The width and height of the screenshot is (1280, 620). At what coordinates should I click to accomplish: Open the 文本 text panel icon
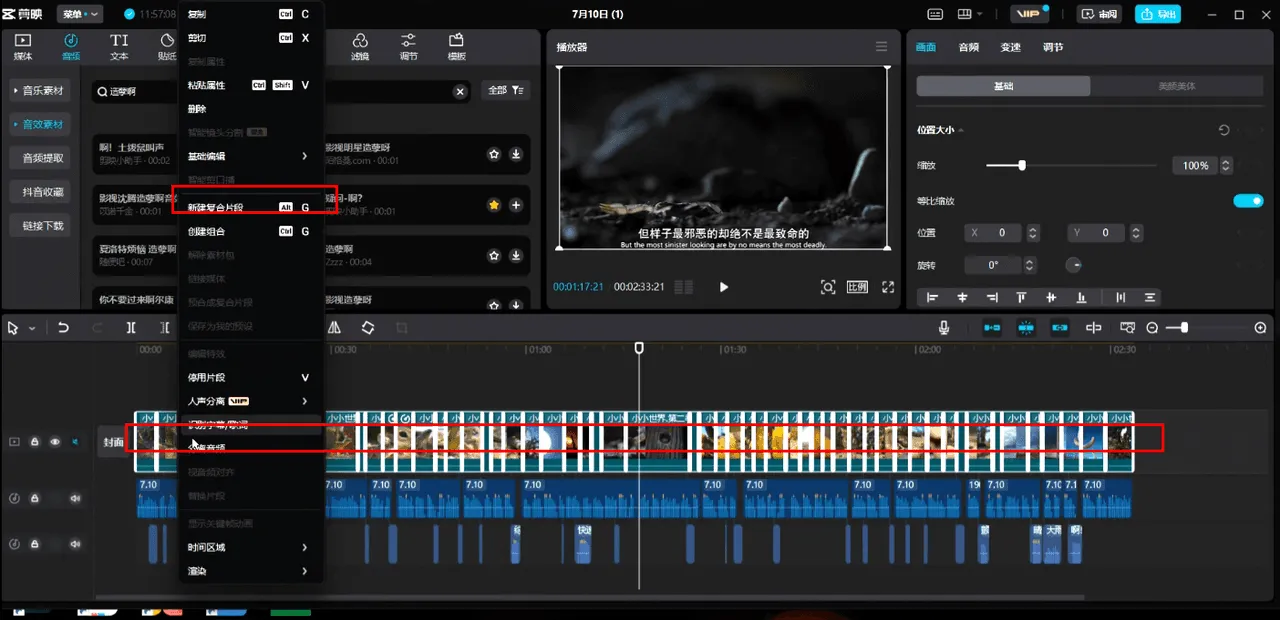coord(119,47)
